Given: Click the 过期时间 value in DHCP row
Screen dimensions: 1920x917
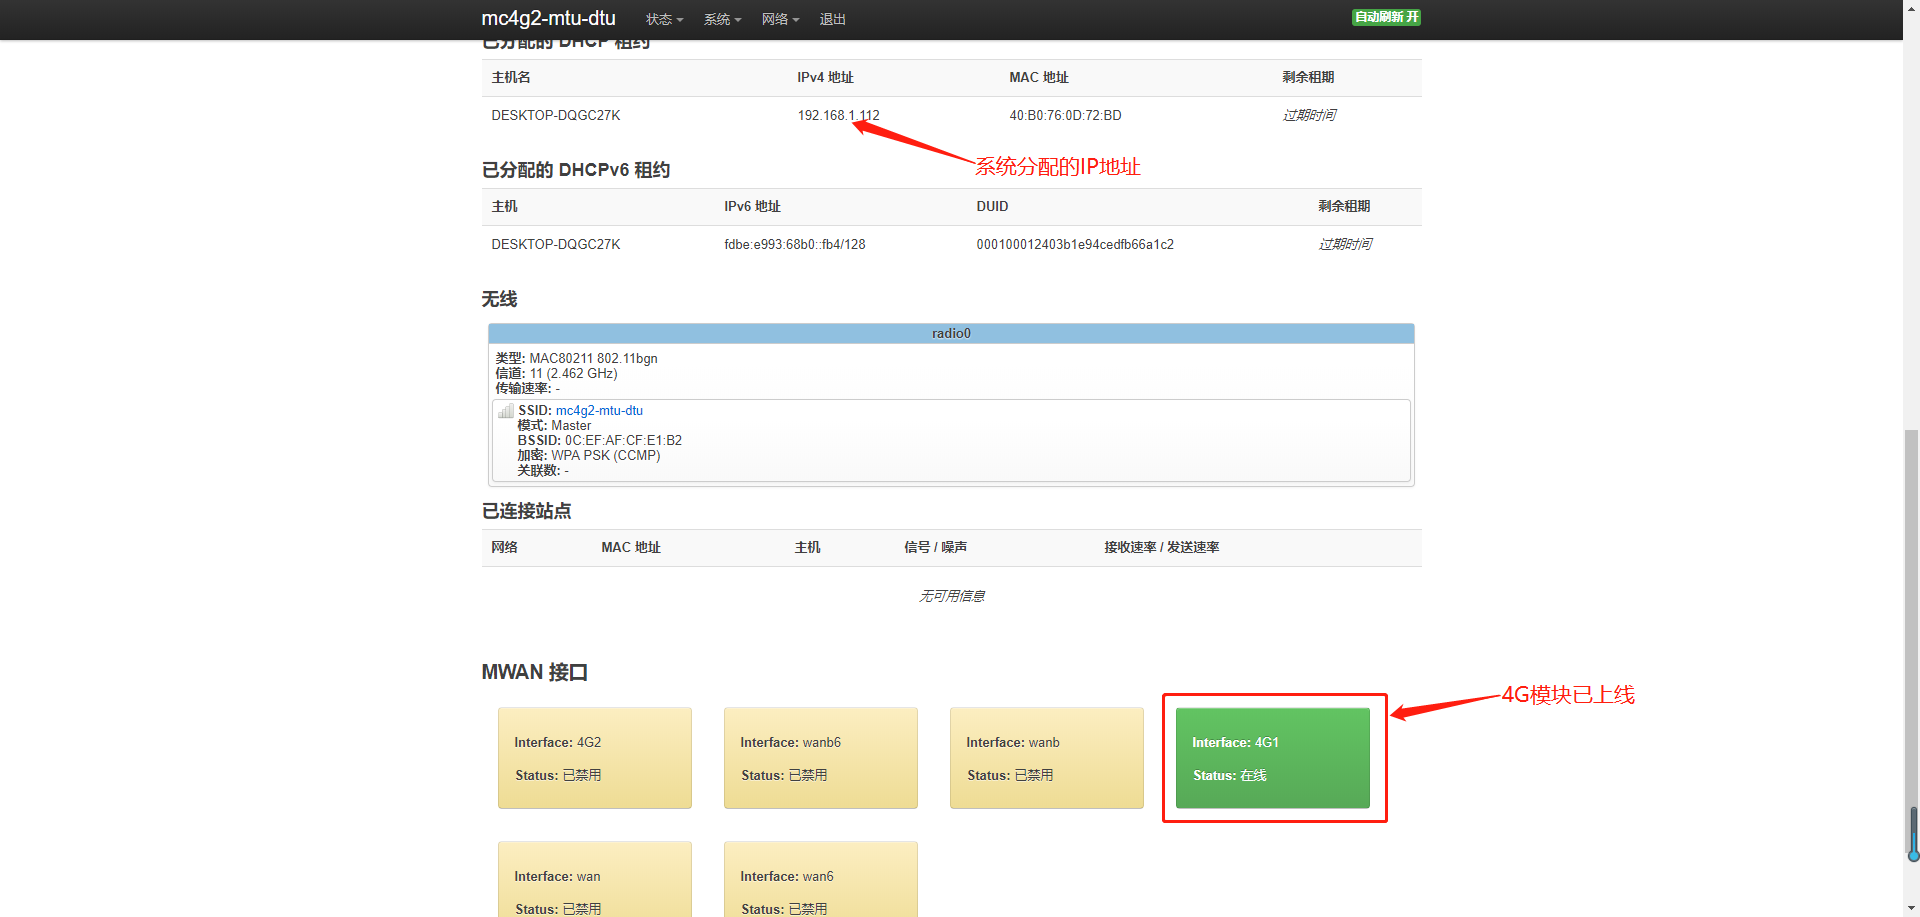Looking at the screenshot, I should point(1309,115).
